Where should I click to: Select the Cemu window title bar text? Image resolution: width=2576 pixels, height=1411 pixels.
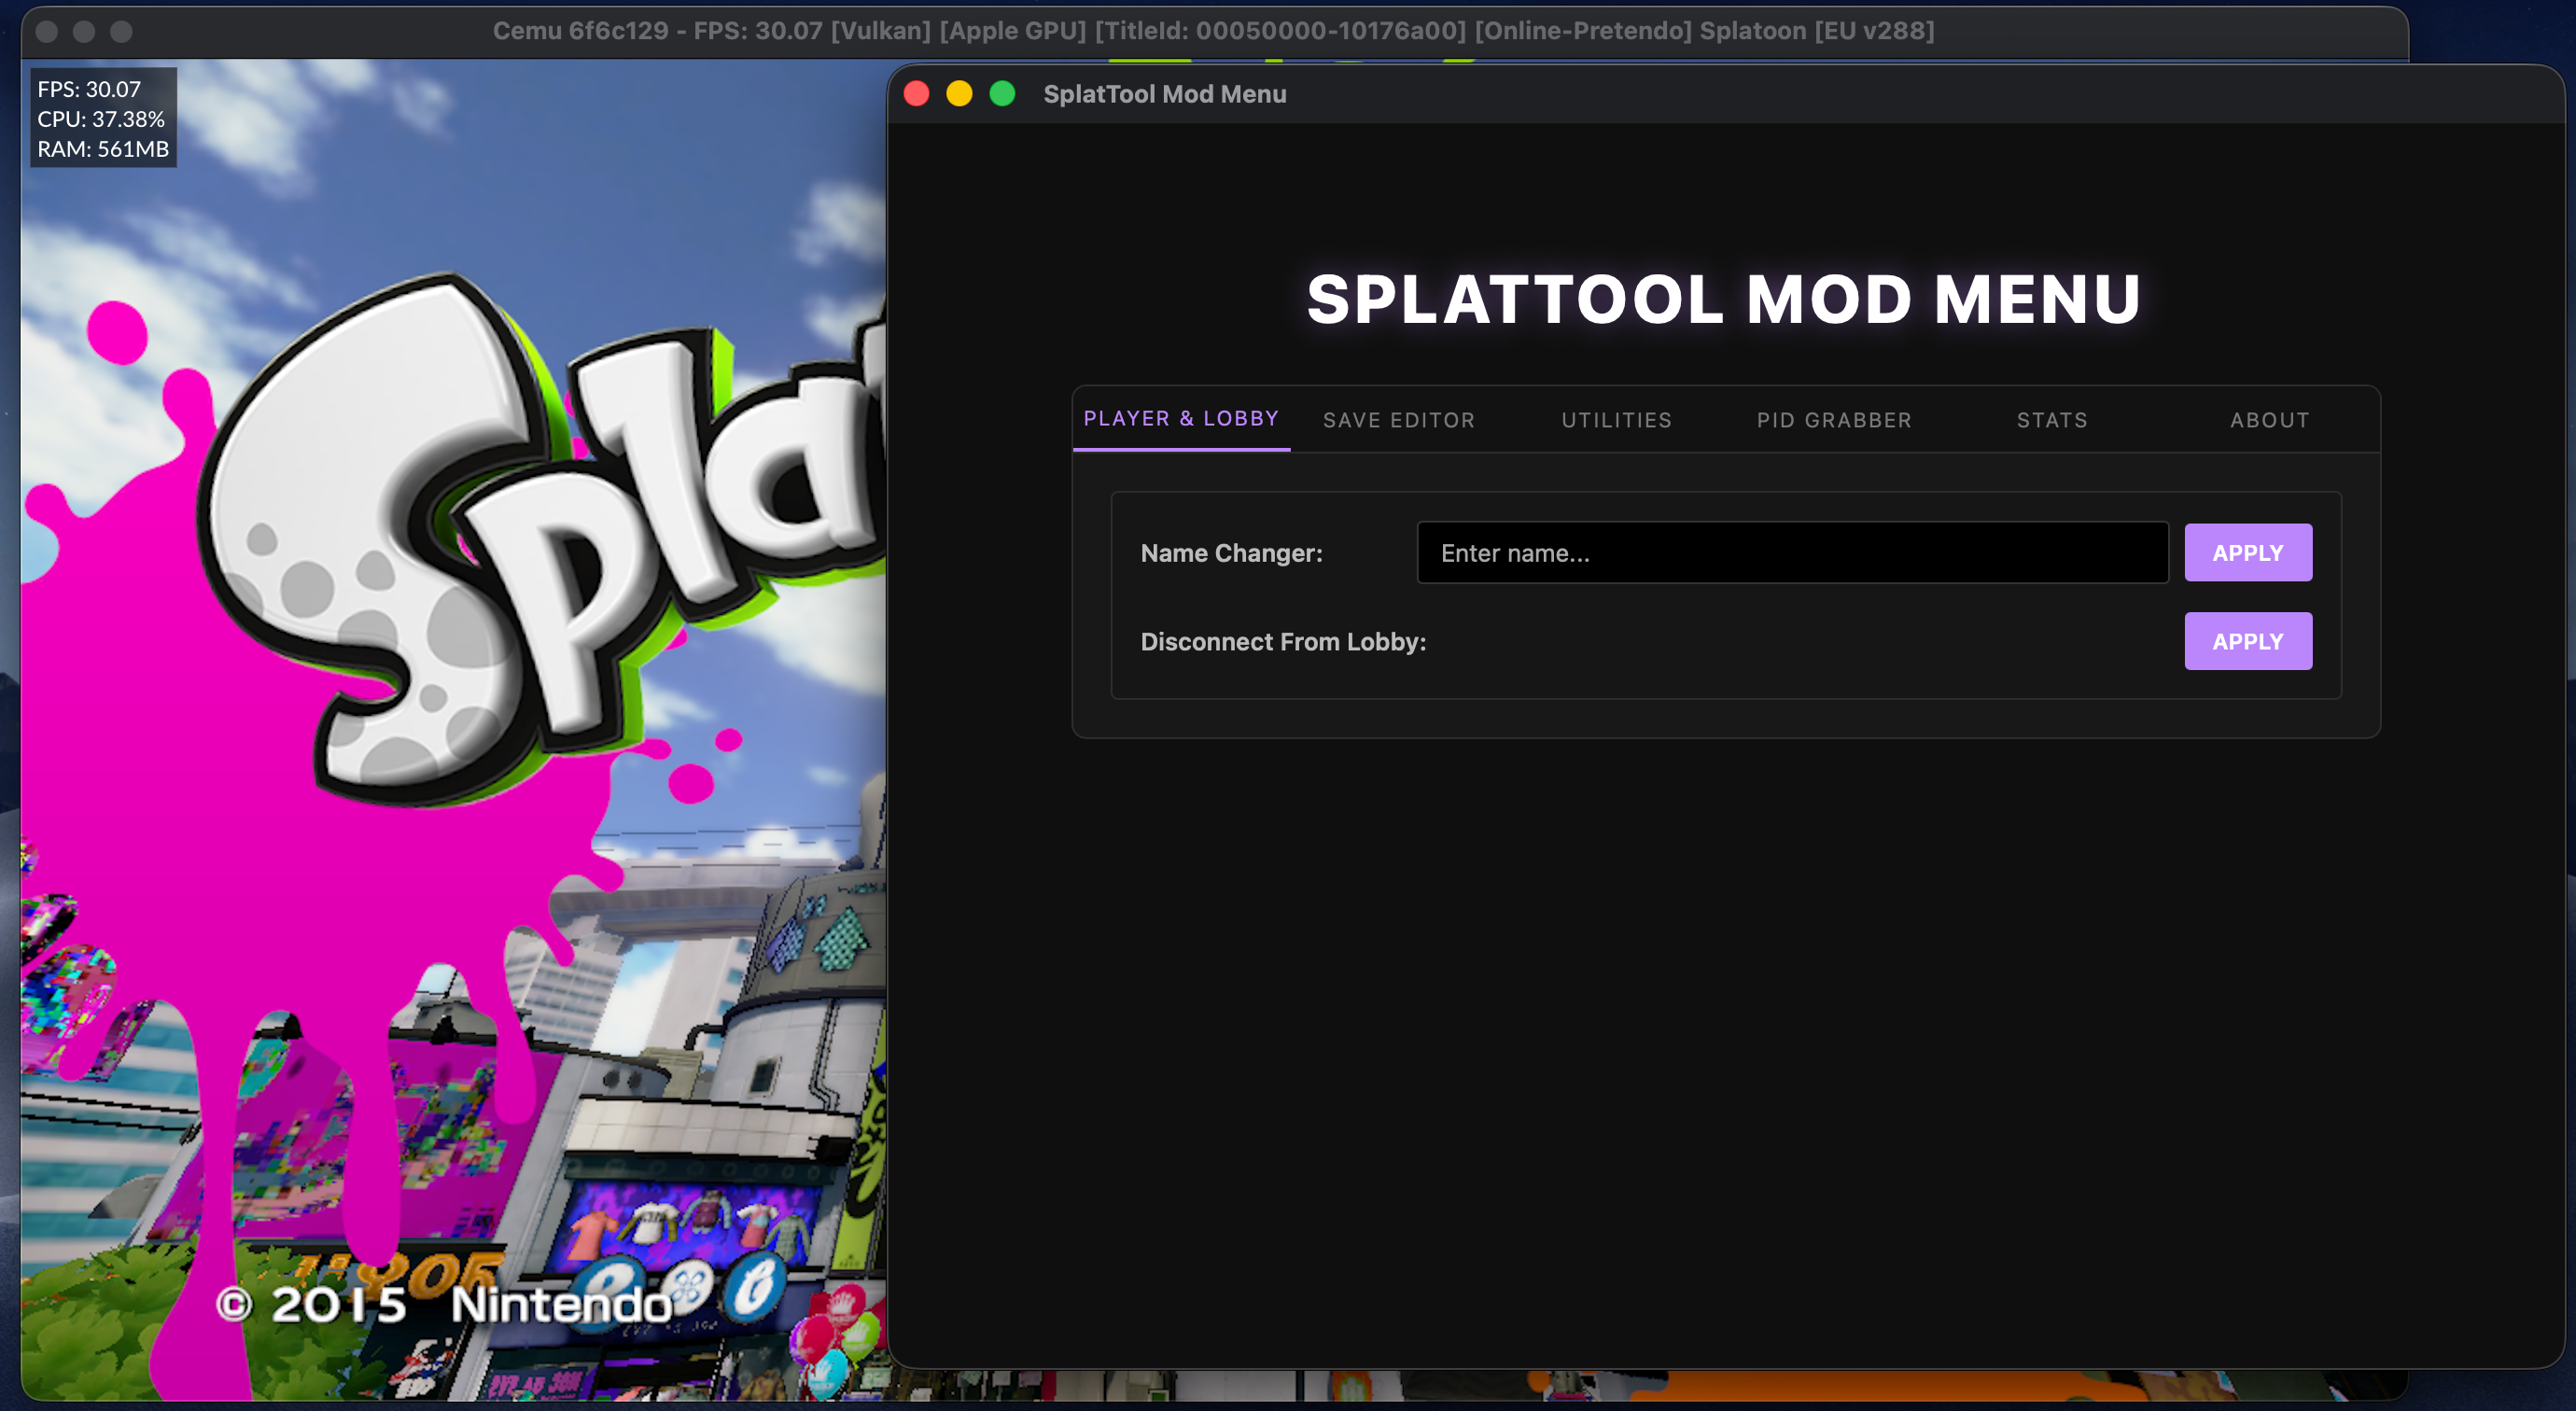point(1213,31)
